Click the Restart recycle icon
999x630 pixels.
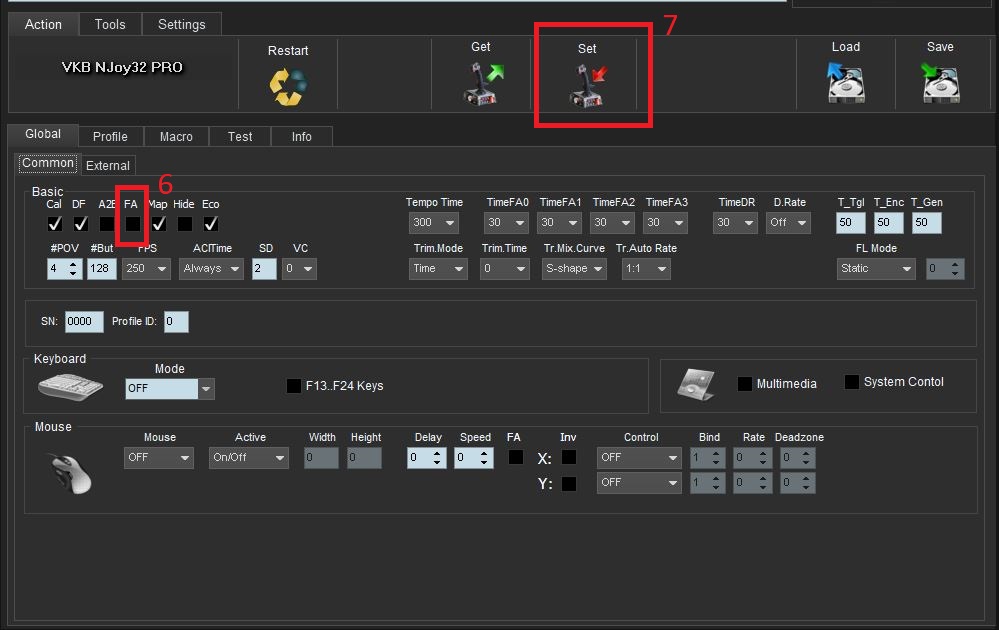[287, 86]
